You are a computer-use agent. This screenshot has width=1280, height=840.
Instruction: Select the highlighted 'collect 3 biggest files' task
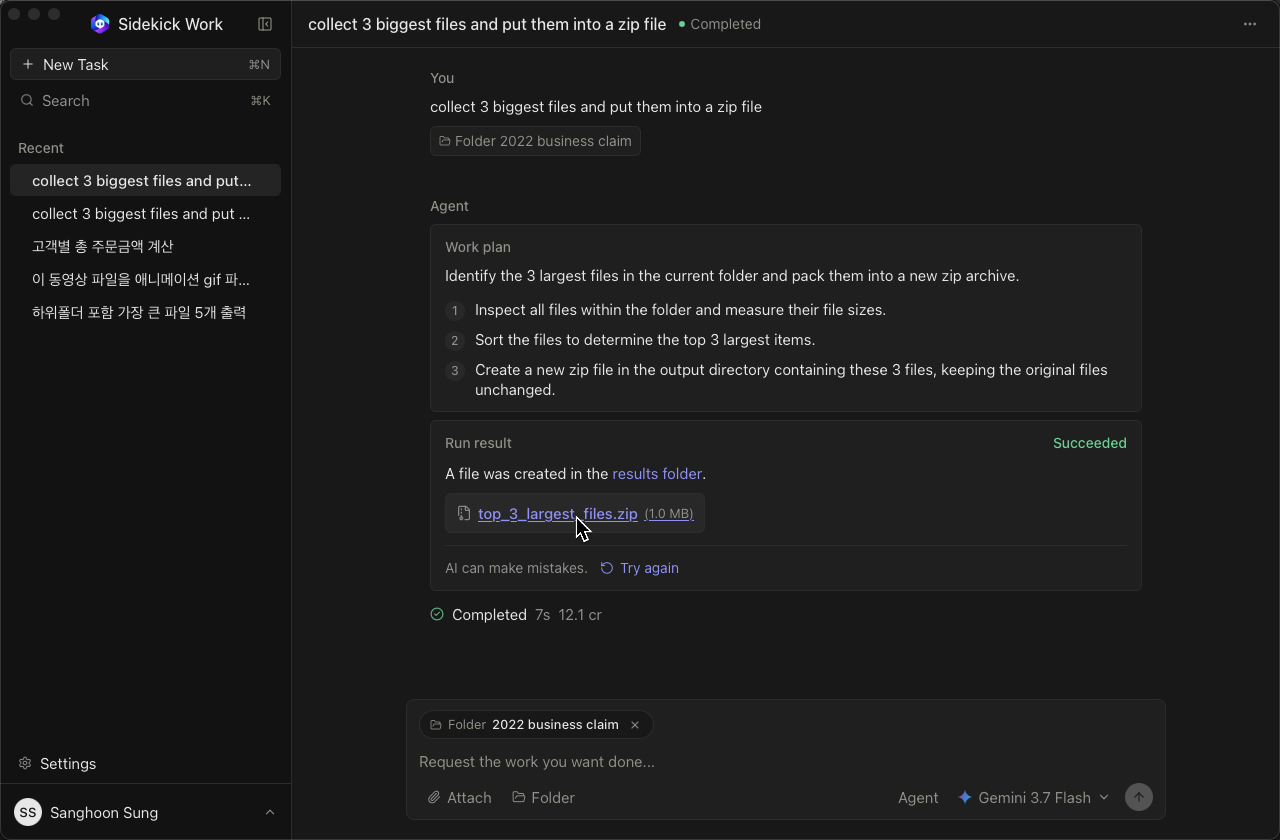click(x=145, y=180)
